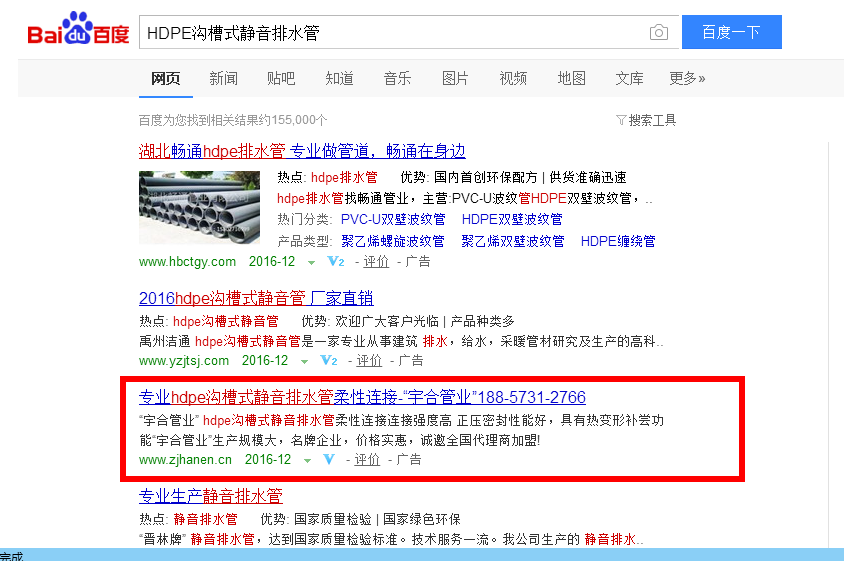Open 聚乙烯螺旋波纹管 product link
This screenshot has height=561, width=844.
tap(393, 241)
